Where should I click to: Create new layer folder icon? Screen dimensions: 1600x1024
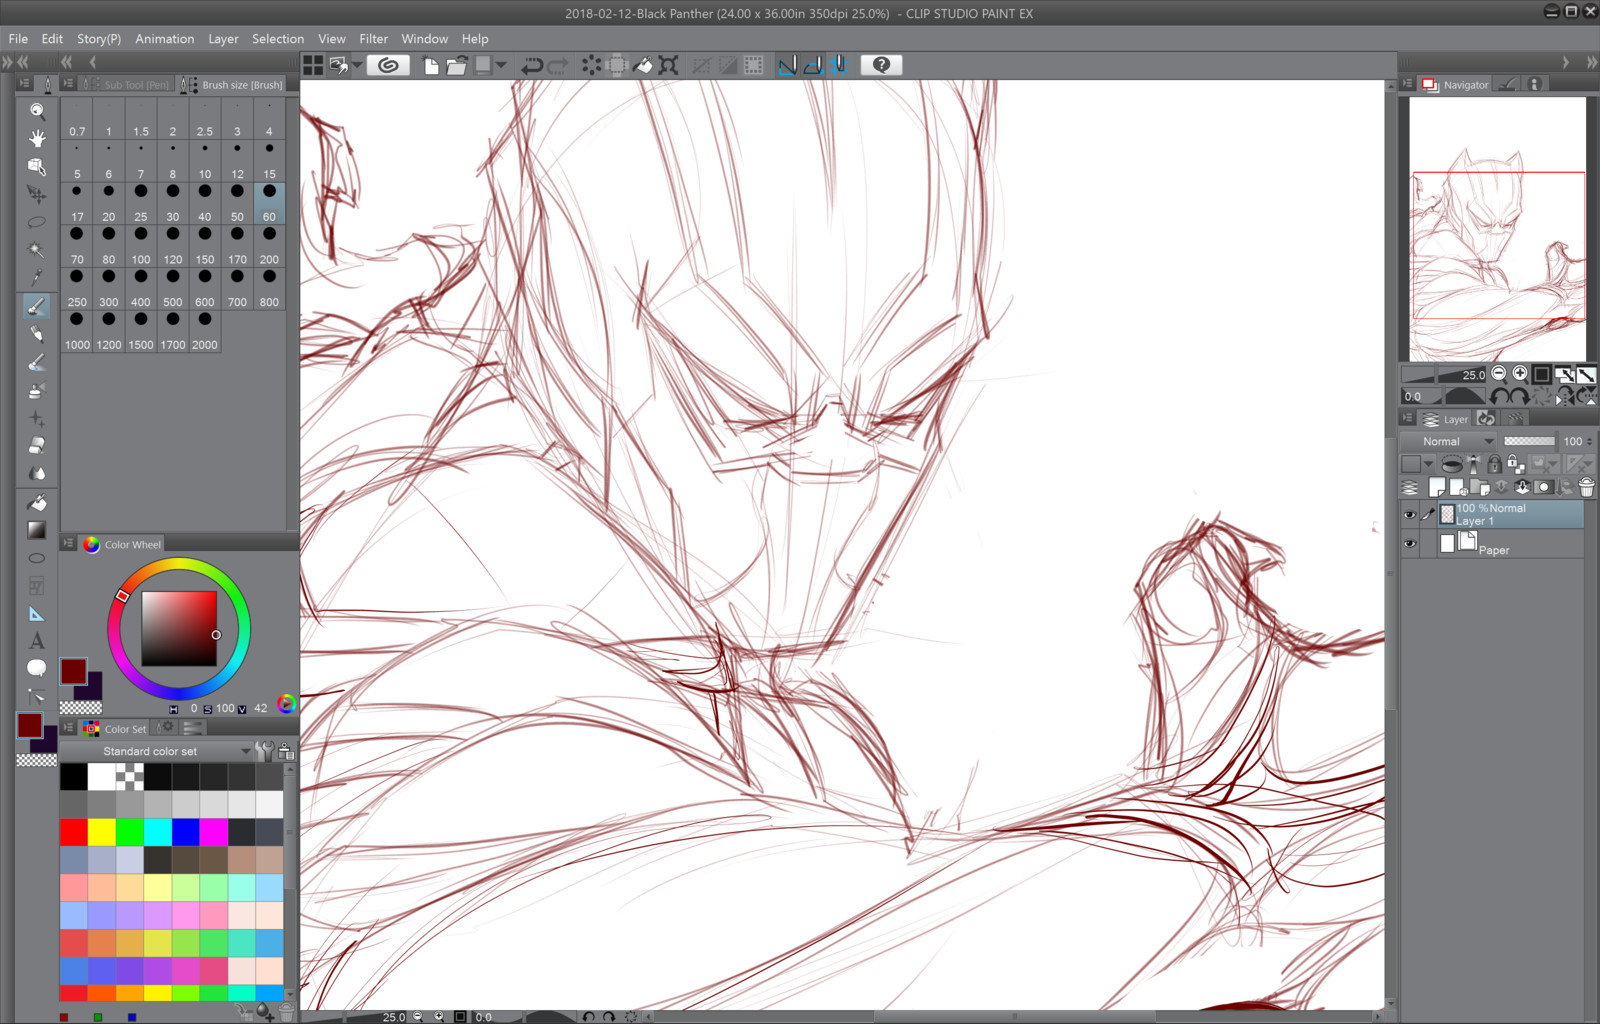pyautogui.click(x=1479, y=487)
